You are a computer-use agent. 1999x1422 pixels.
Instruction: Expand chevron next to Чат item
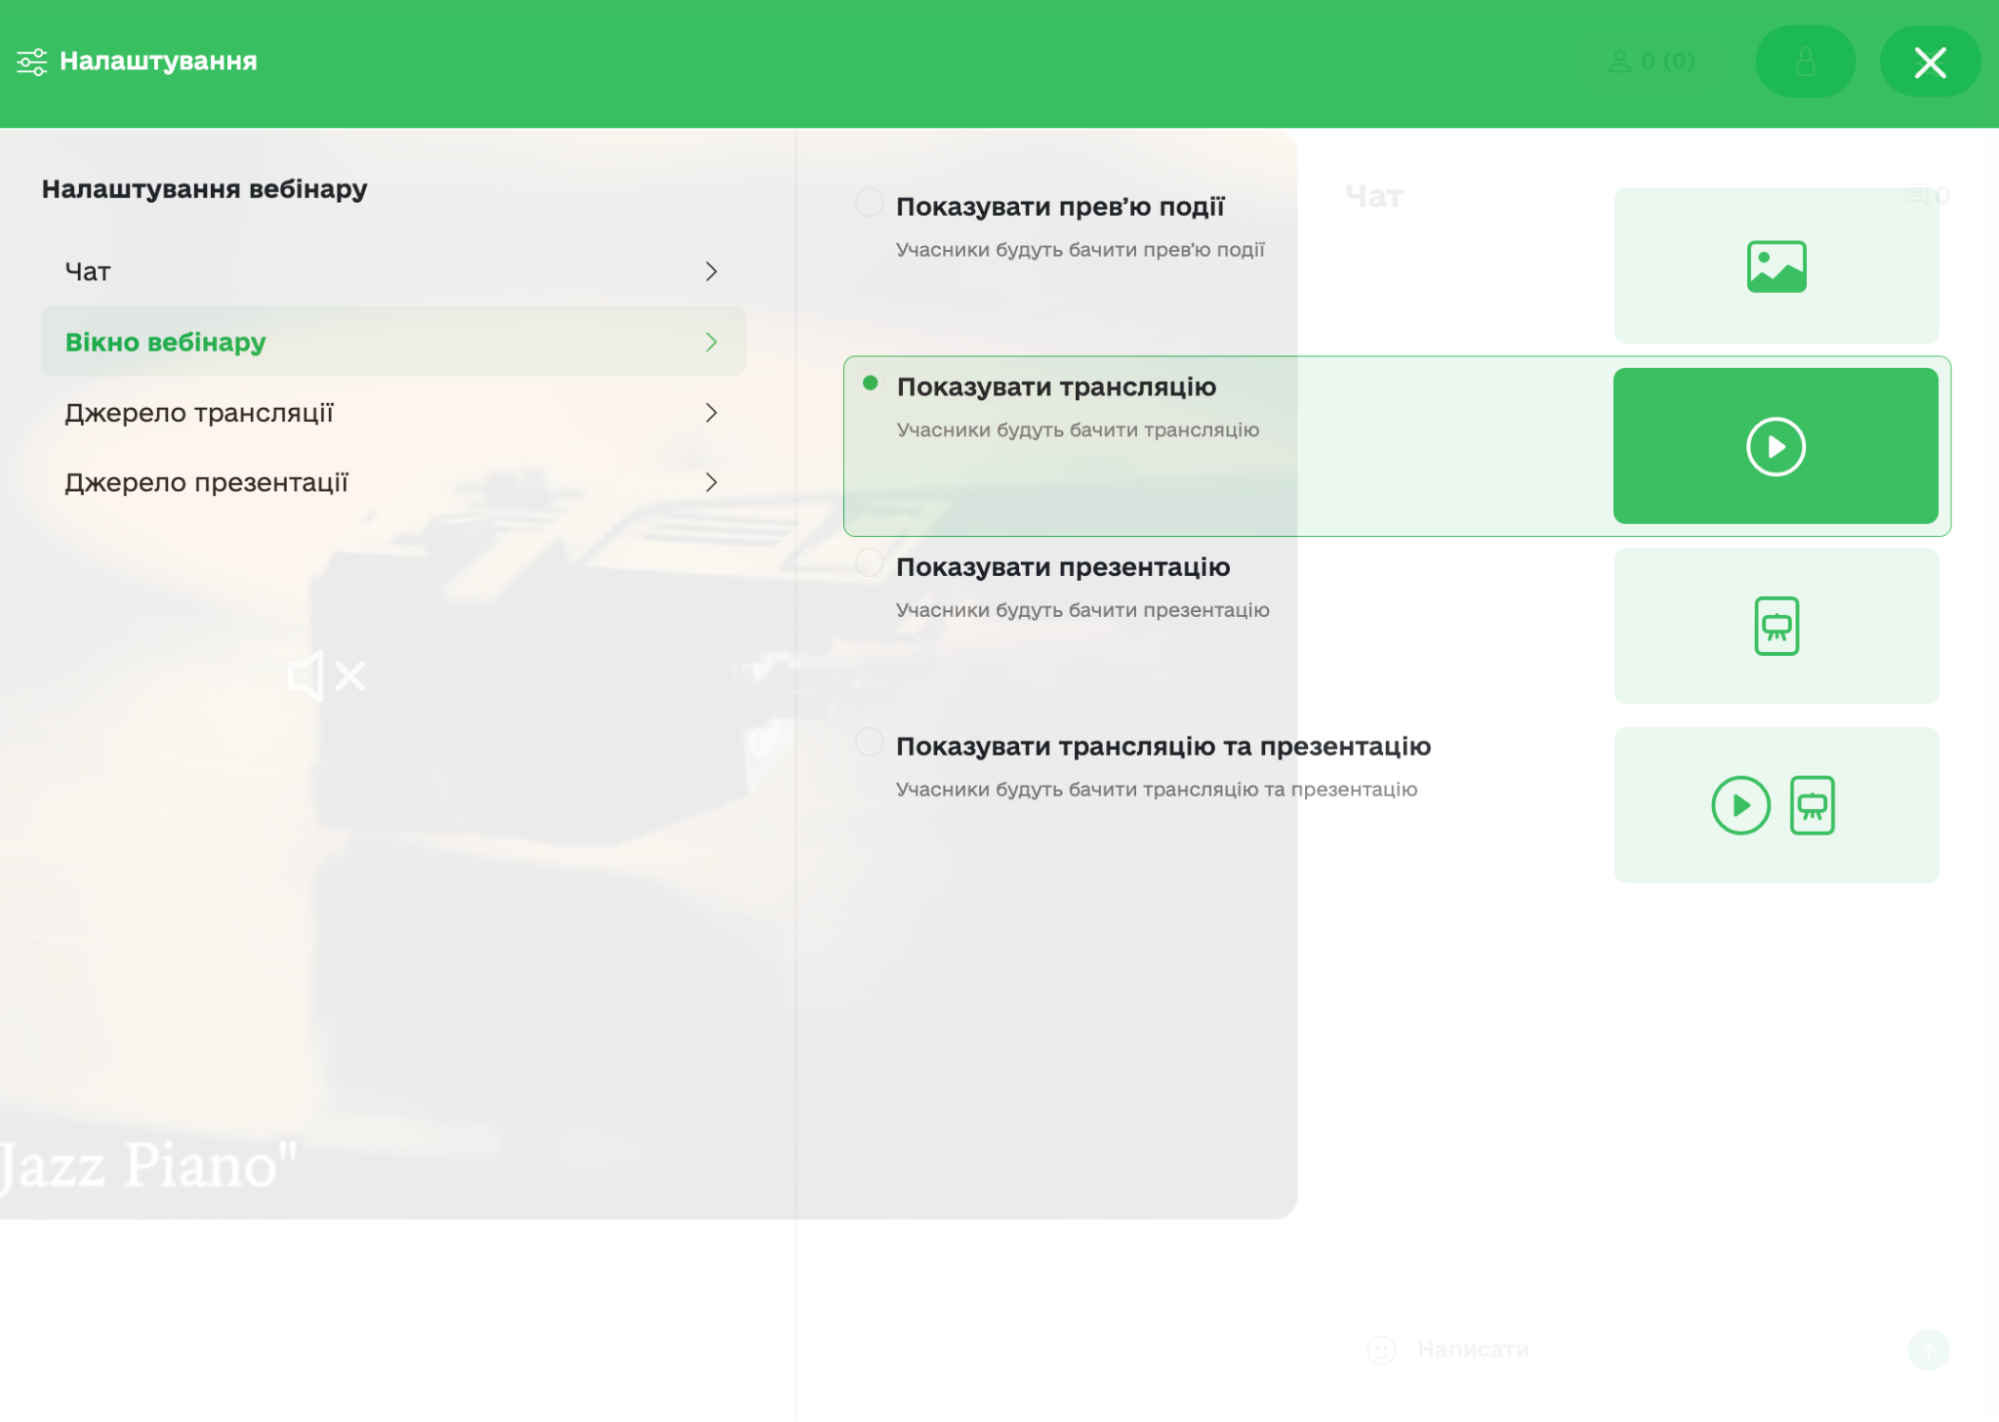711,272
